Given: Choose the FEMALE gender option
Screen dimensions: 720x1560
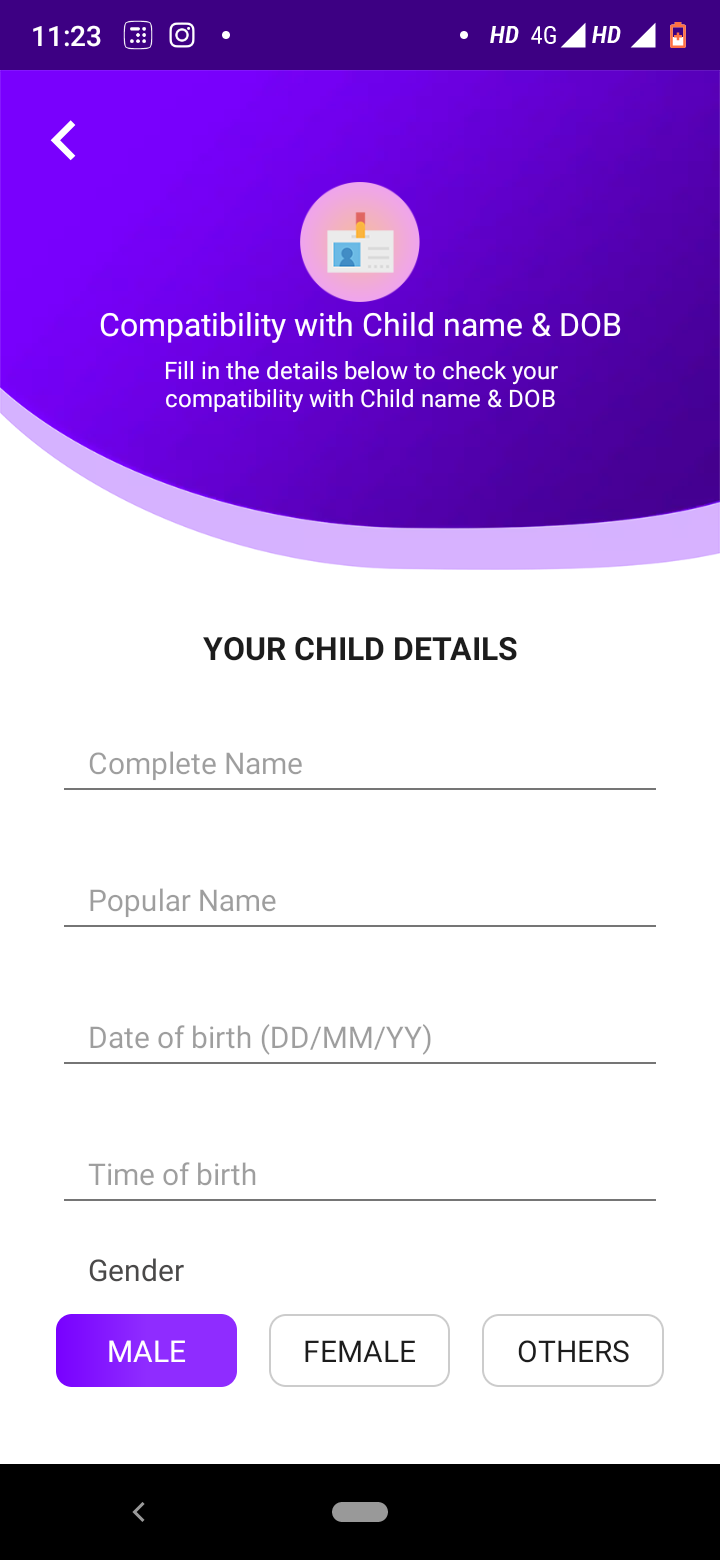Looking at the screenshot, I should tap(360, 1351).
